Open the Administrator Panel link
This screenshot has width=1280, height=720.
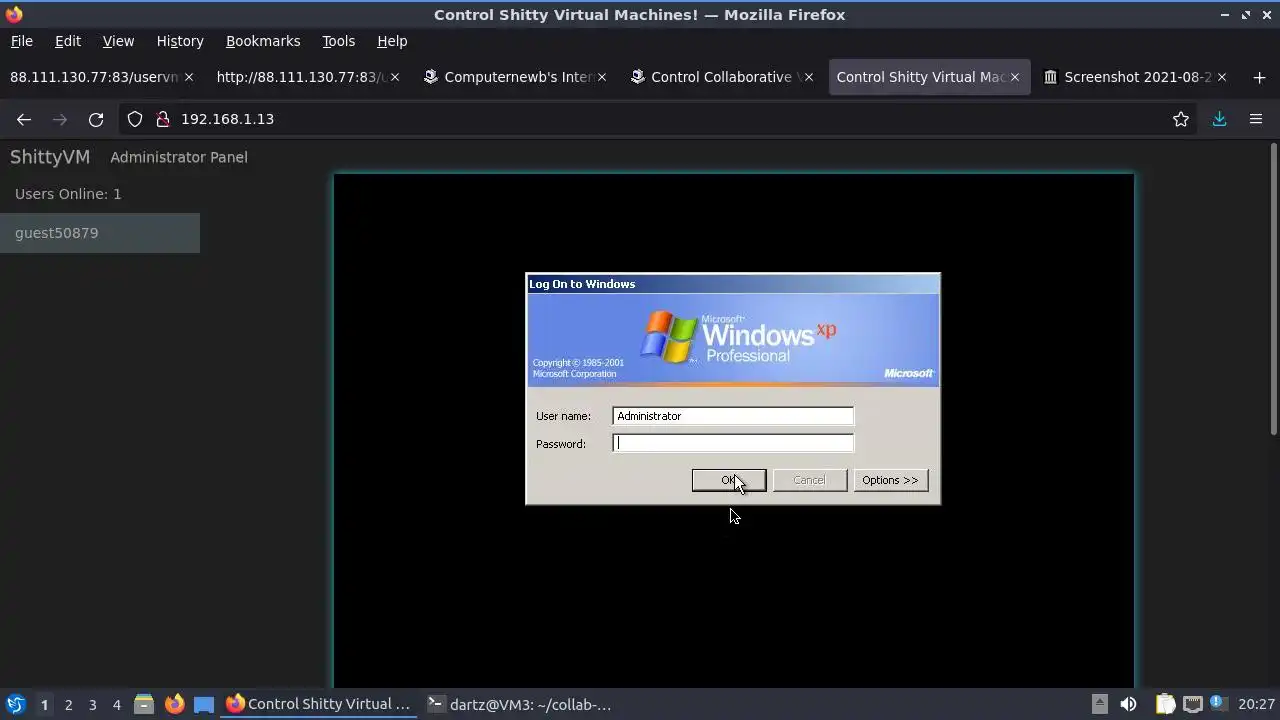179,157
